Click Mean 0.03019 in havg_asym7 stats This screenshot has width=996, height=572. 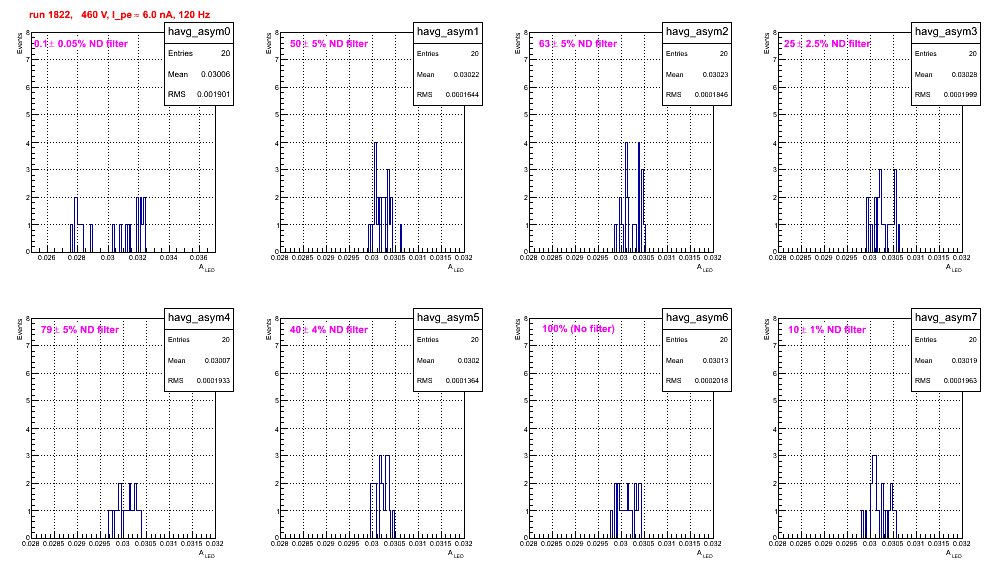point(946,360)
